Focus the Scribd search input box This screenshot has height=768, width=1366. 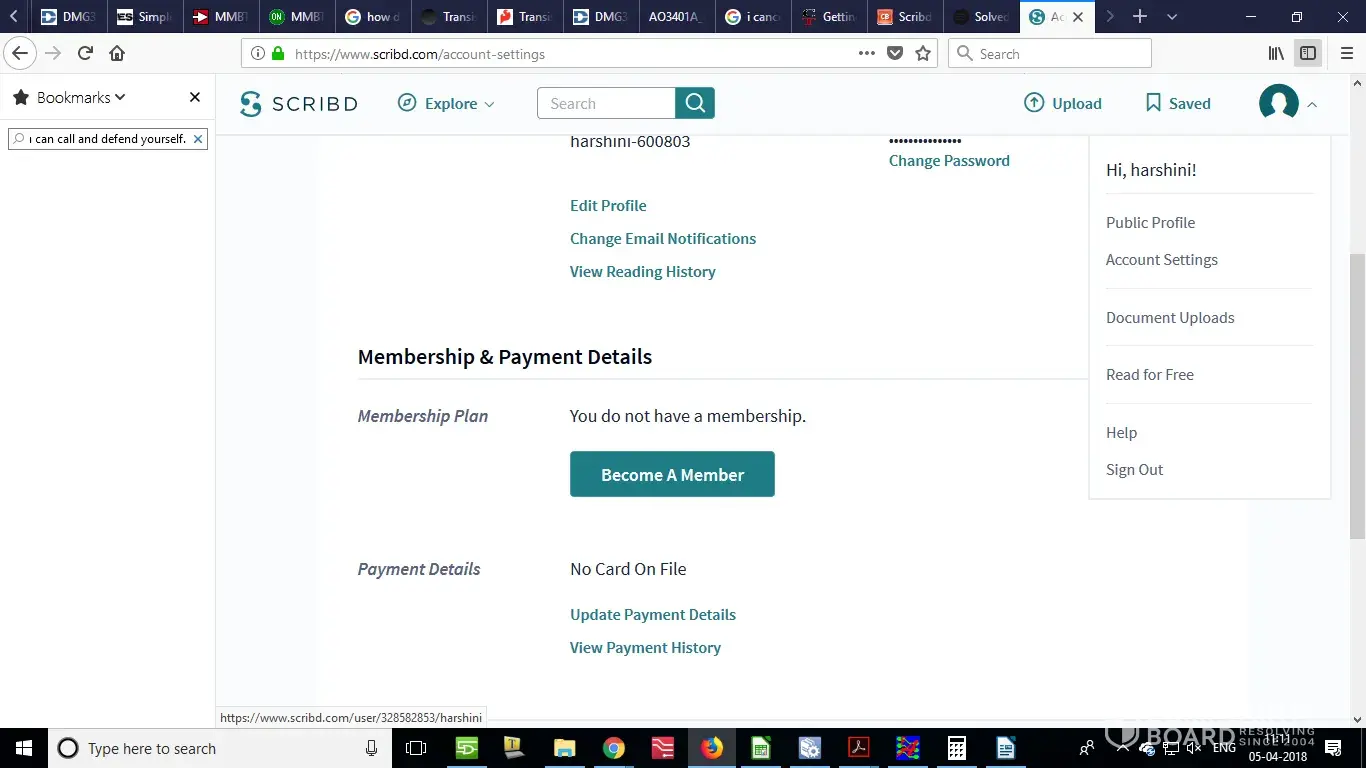coord(606,103)
